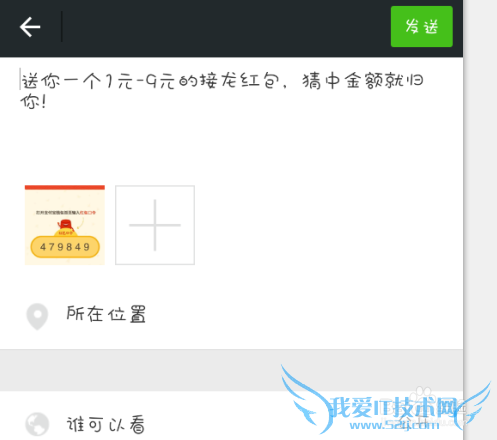Tap the location pin icon
The image size is (497, 440).
pyautogui.click(x=37, y=316)
